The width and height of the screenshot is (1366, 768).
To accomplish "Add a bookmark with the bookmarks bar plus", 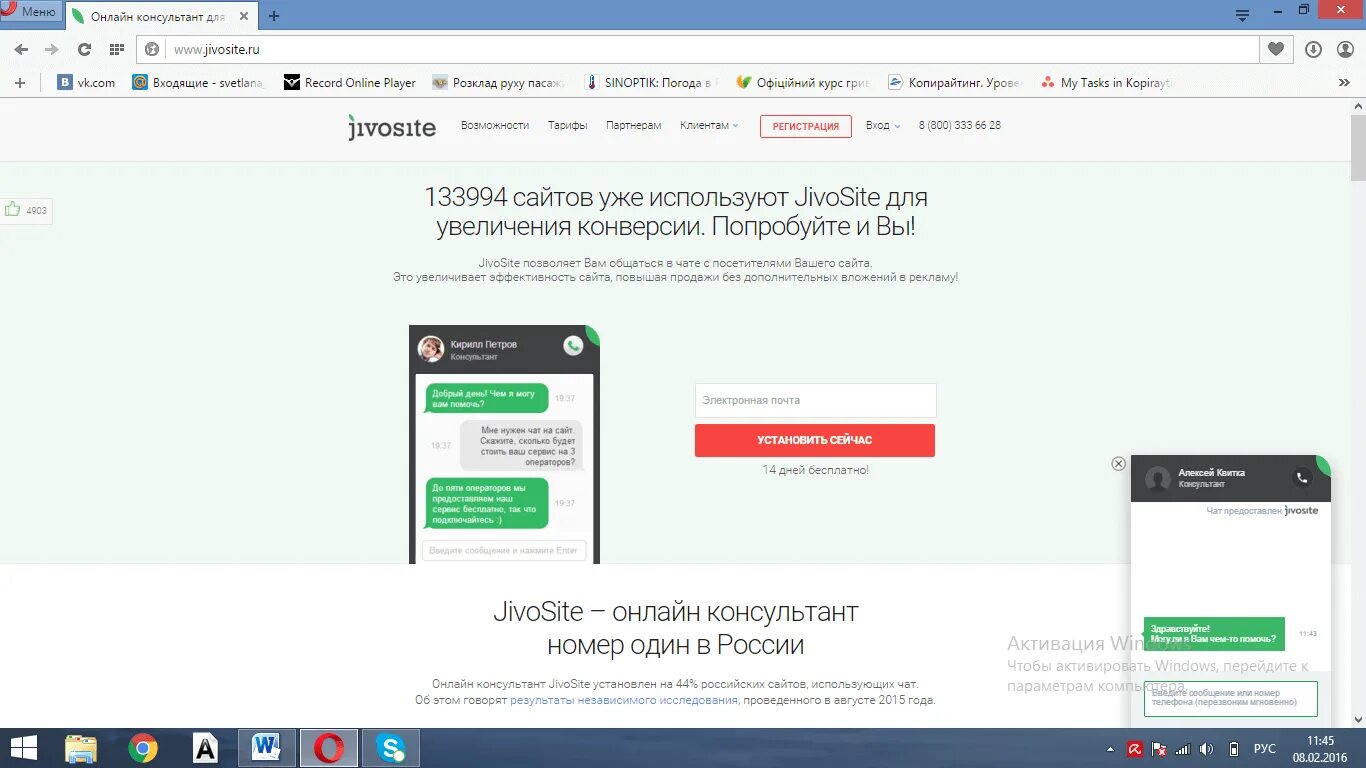I will click(19, 83).
